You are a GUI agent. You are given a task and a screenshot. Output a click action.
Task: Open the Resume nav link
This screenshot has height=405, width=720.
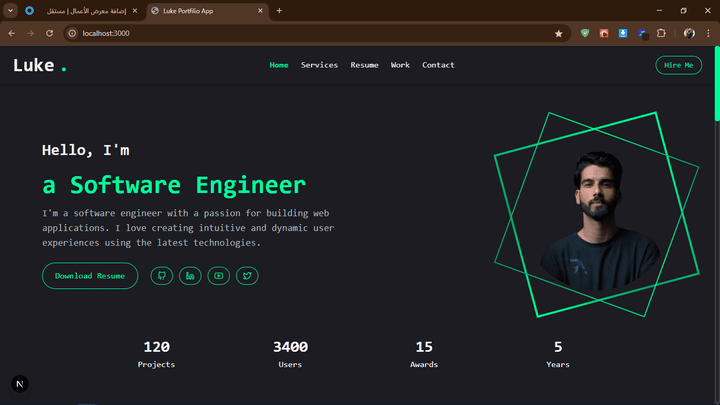[364, 65]
